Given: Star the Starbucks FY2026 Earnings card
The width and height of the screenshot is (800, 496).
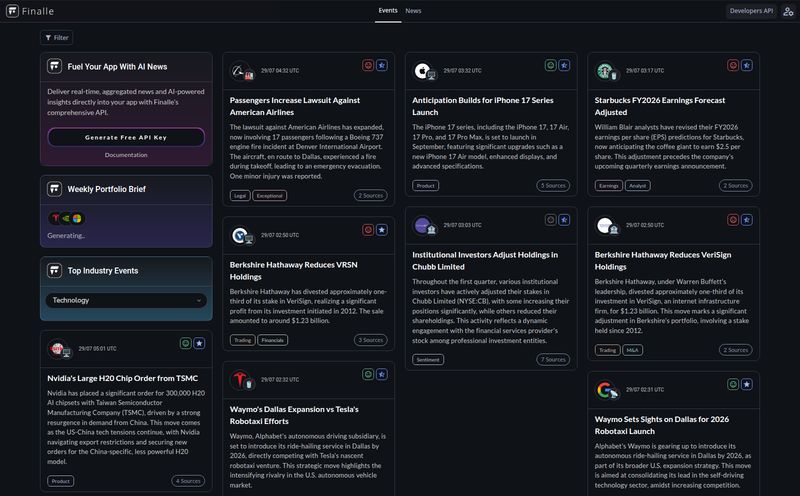Looking at the screenshot, I should click(746, 65).
